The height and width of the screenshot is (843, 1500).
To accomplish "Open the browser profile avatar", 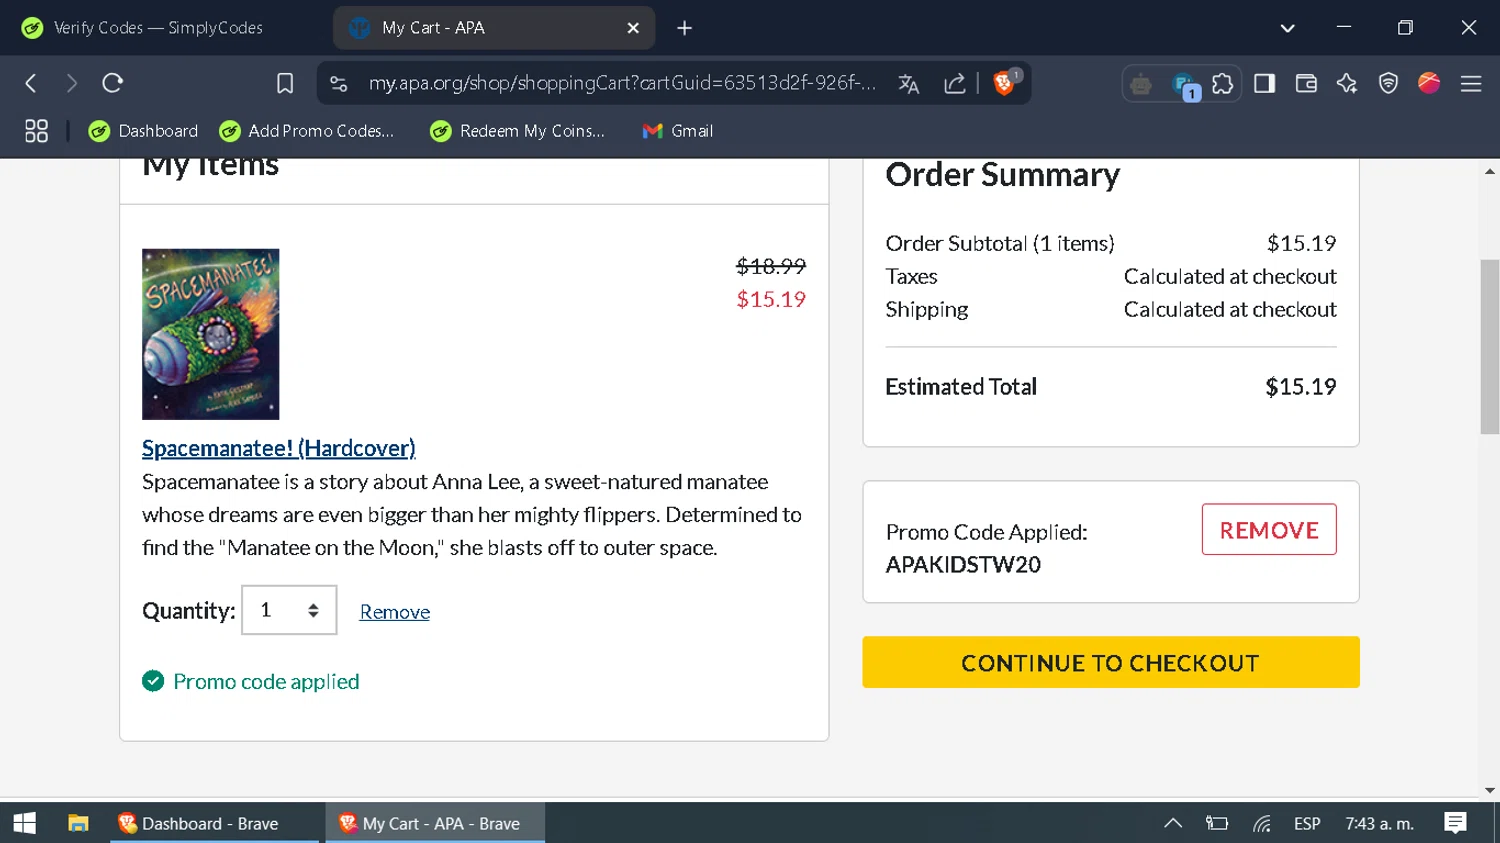I will tap(1429, 83).
